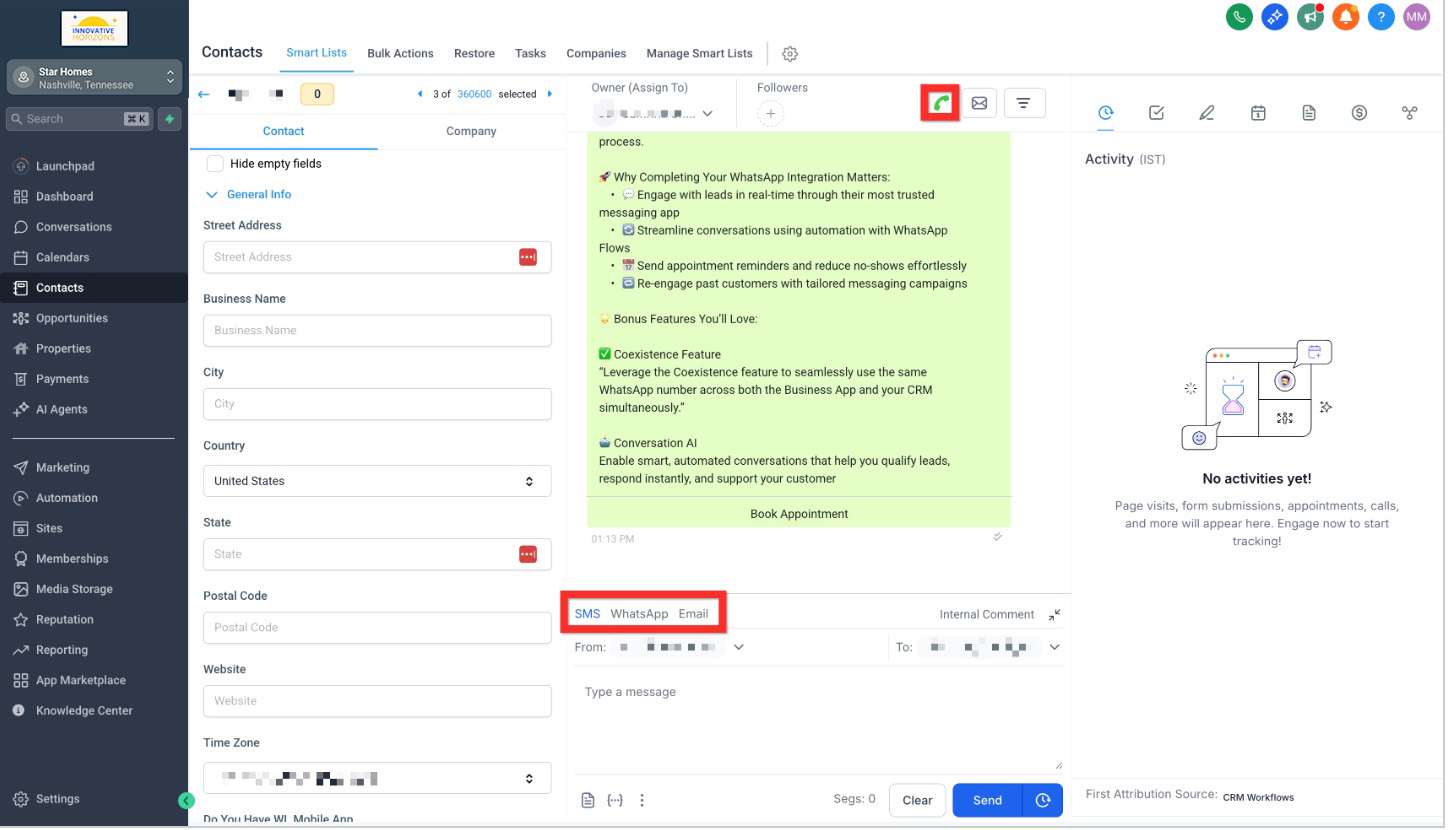This screenshot has height=830, width=1448.
Task: Schedule message using the clock button
Action: pyautogui.click(x=1043, y=801)
